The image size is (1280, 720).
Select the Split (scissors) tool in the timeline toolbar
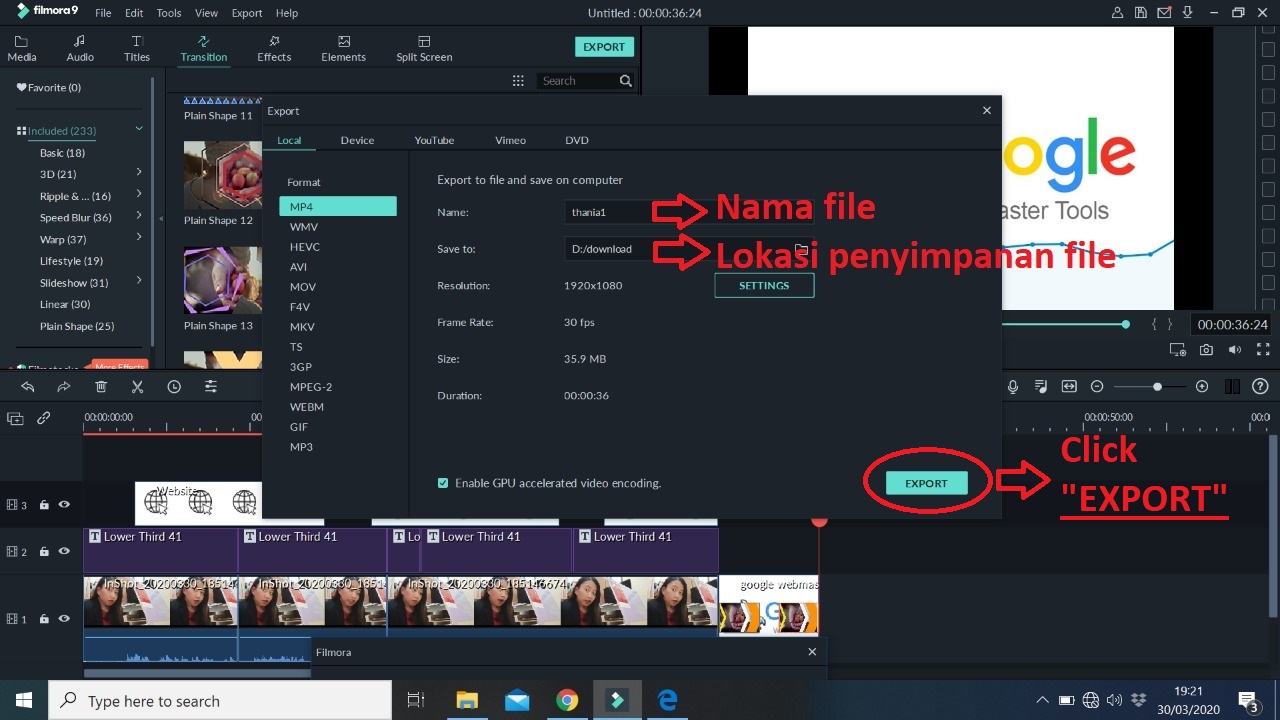click(x=137, y=386)
